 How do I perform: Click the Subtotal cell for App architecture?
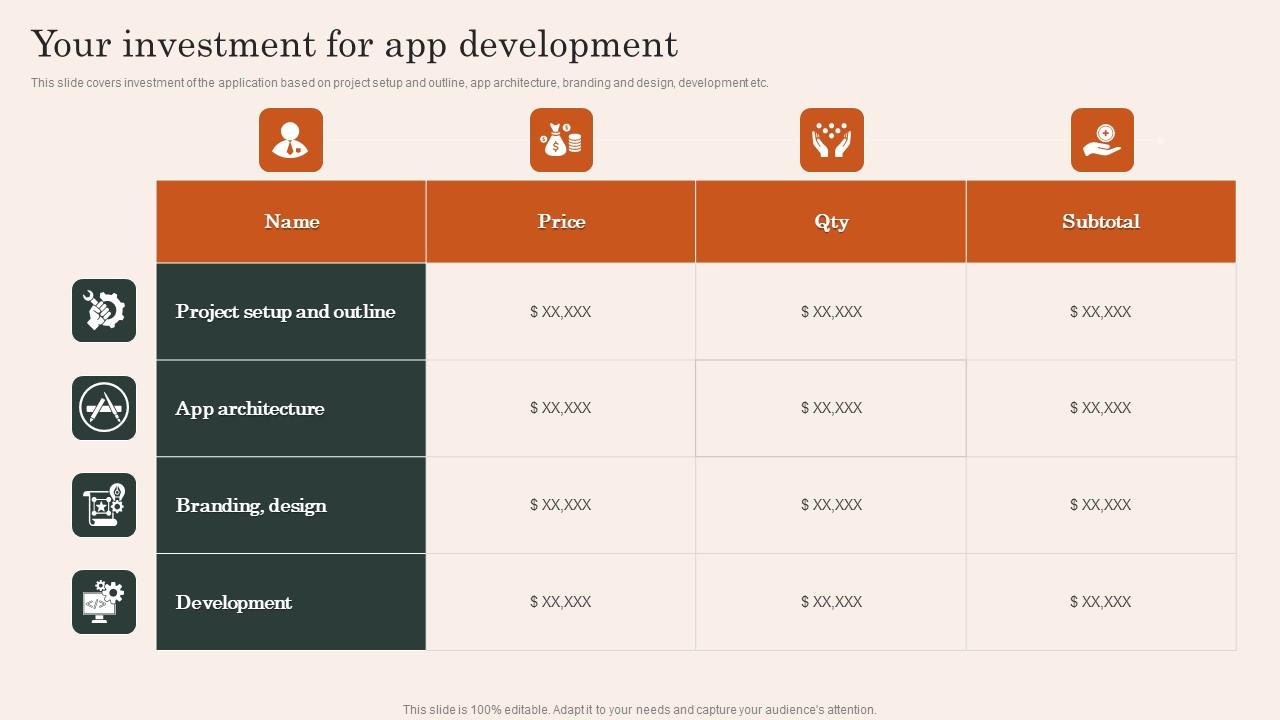coord(1101,409)
